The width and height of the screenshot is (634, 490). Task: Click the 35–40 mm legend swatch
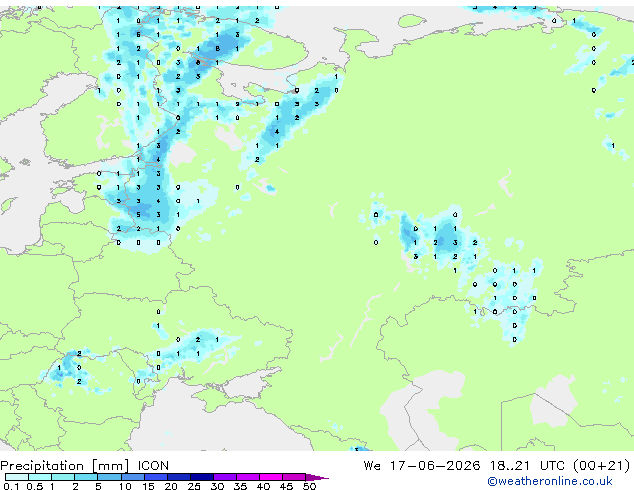(x=247, y=477)
